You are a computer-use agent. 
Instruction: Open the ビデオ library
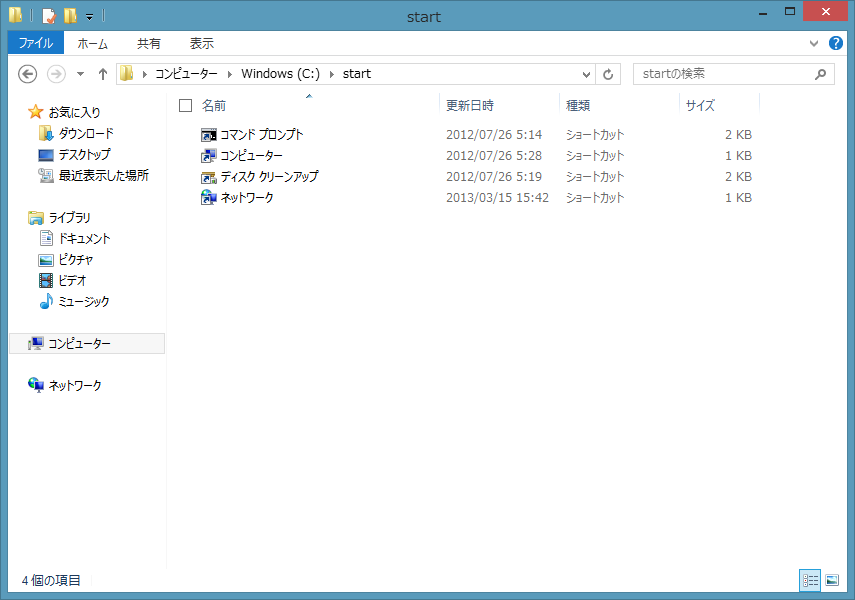click(73, 280)
